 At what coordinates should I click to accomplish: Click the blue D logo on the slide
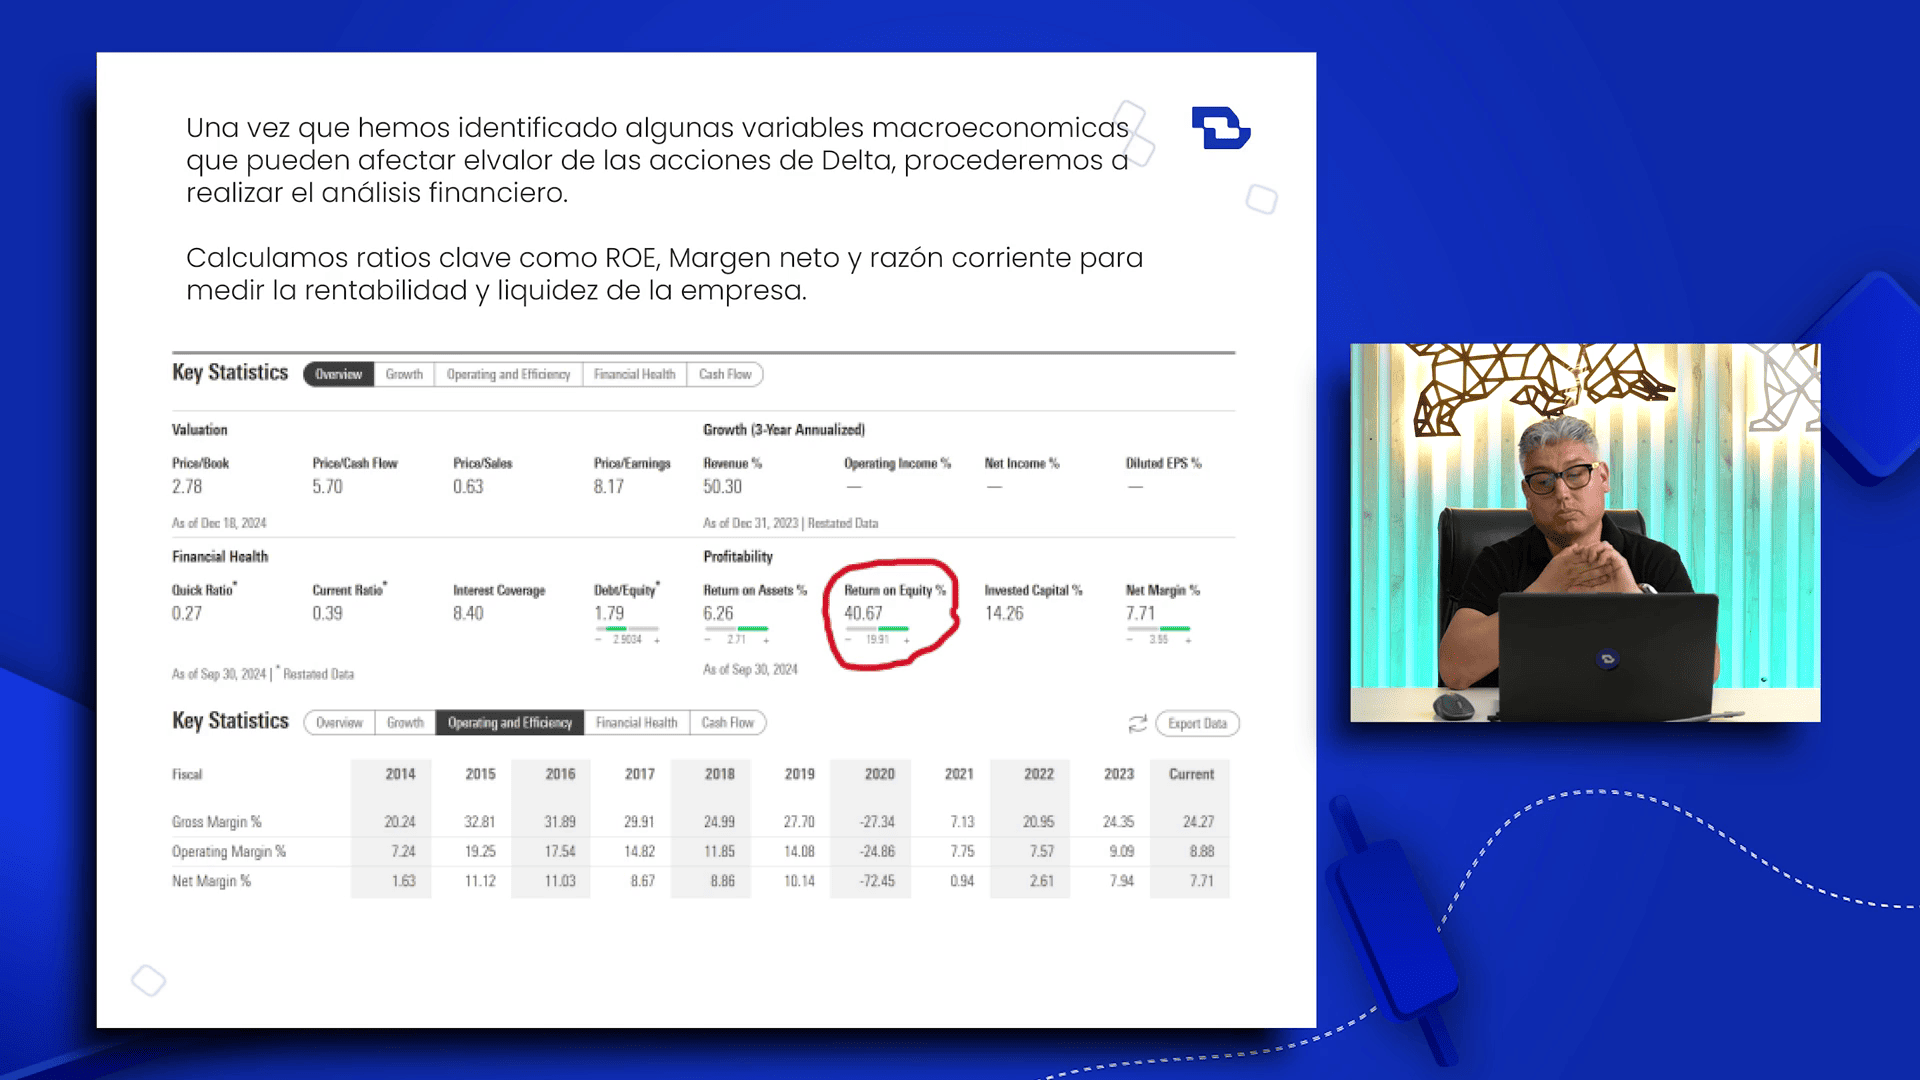point(1220,128)
